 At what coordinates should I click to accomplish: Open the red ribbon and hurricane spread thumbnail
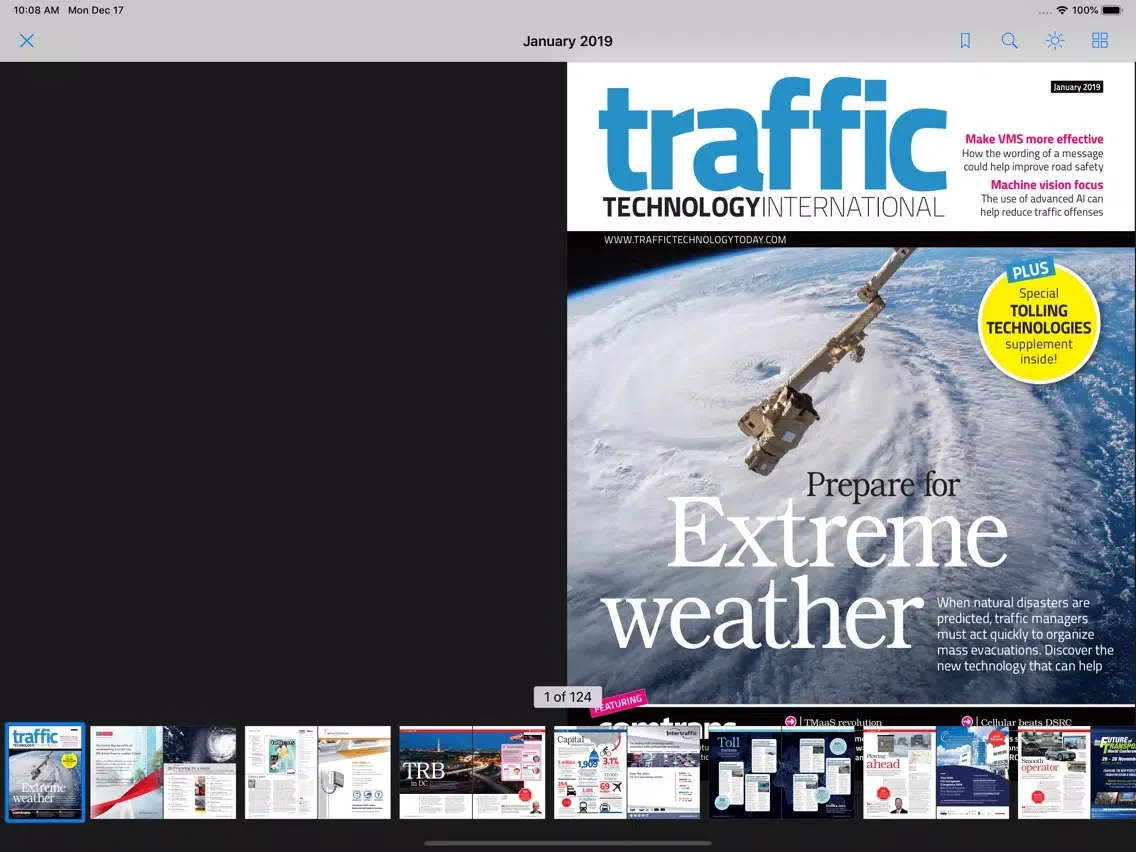tap(163, 772)
